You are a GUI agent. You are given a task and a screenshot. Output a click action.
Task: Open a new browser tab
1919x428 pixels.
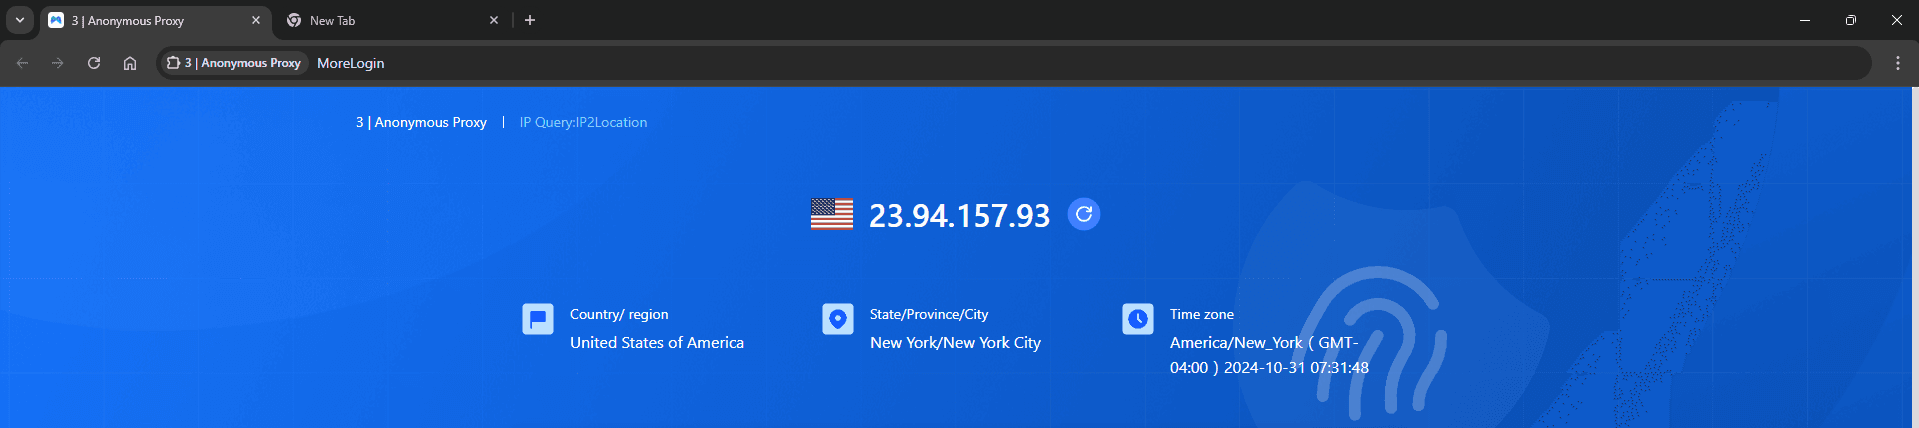(530, 20)
